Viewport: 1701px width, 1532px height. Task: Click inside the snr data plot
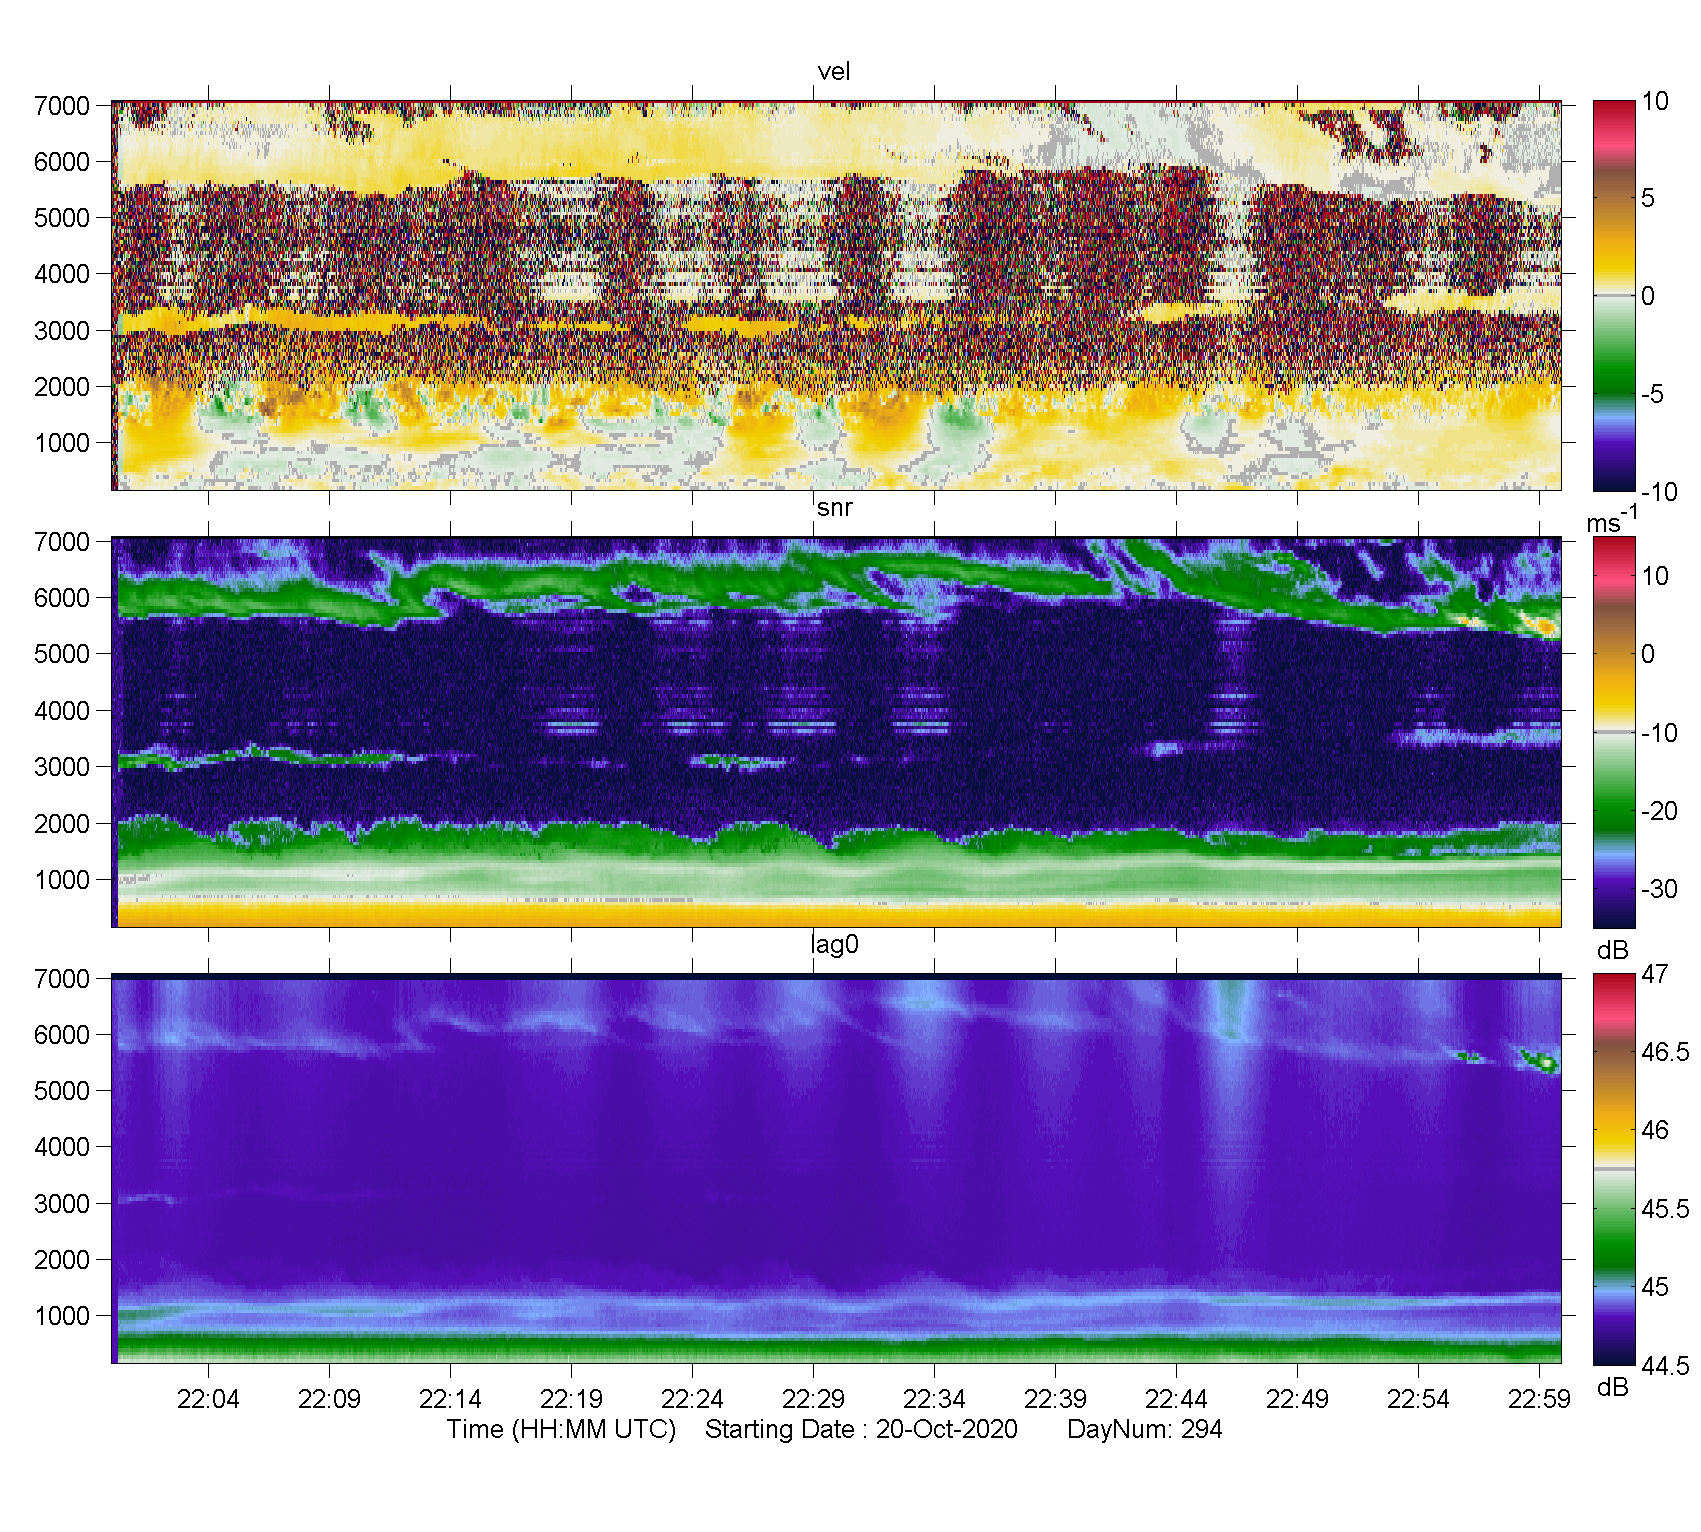(x=836, y=733)
